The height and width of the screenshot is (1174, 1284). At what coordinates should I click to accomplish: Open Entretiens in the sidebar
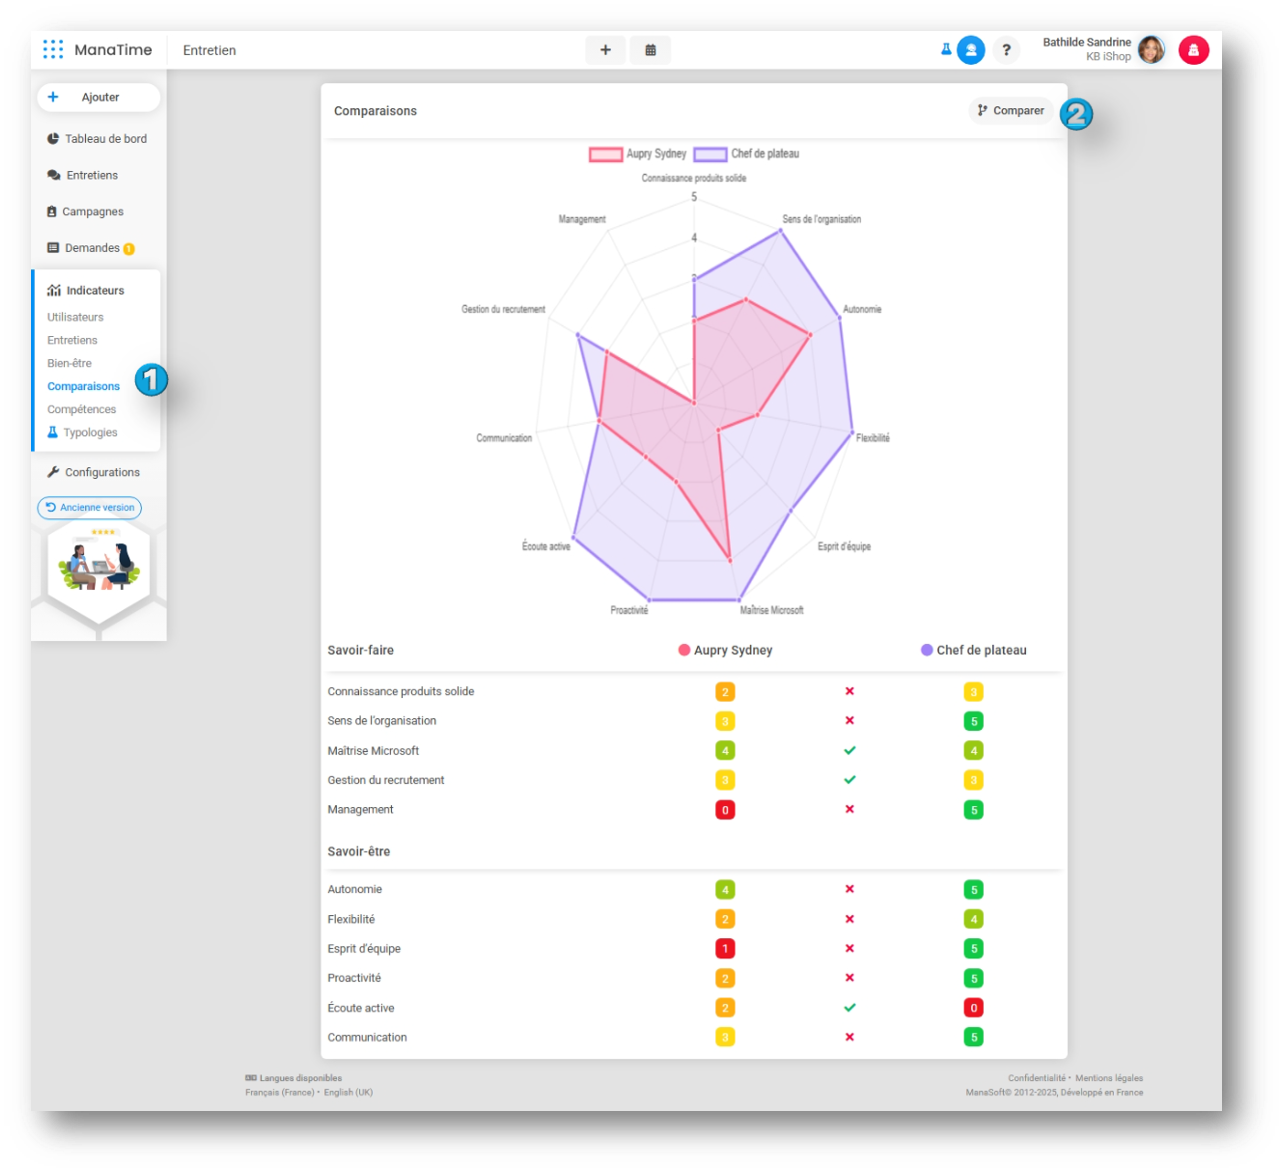[83, 175]
